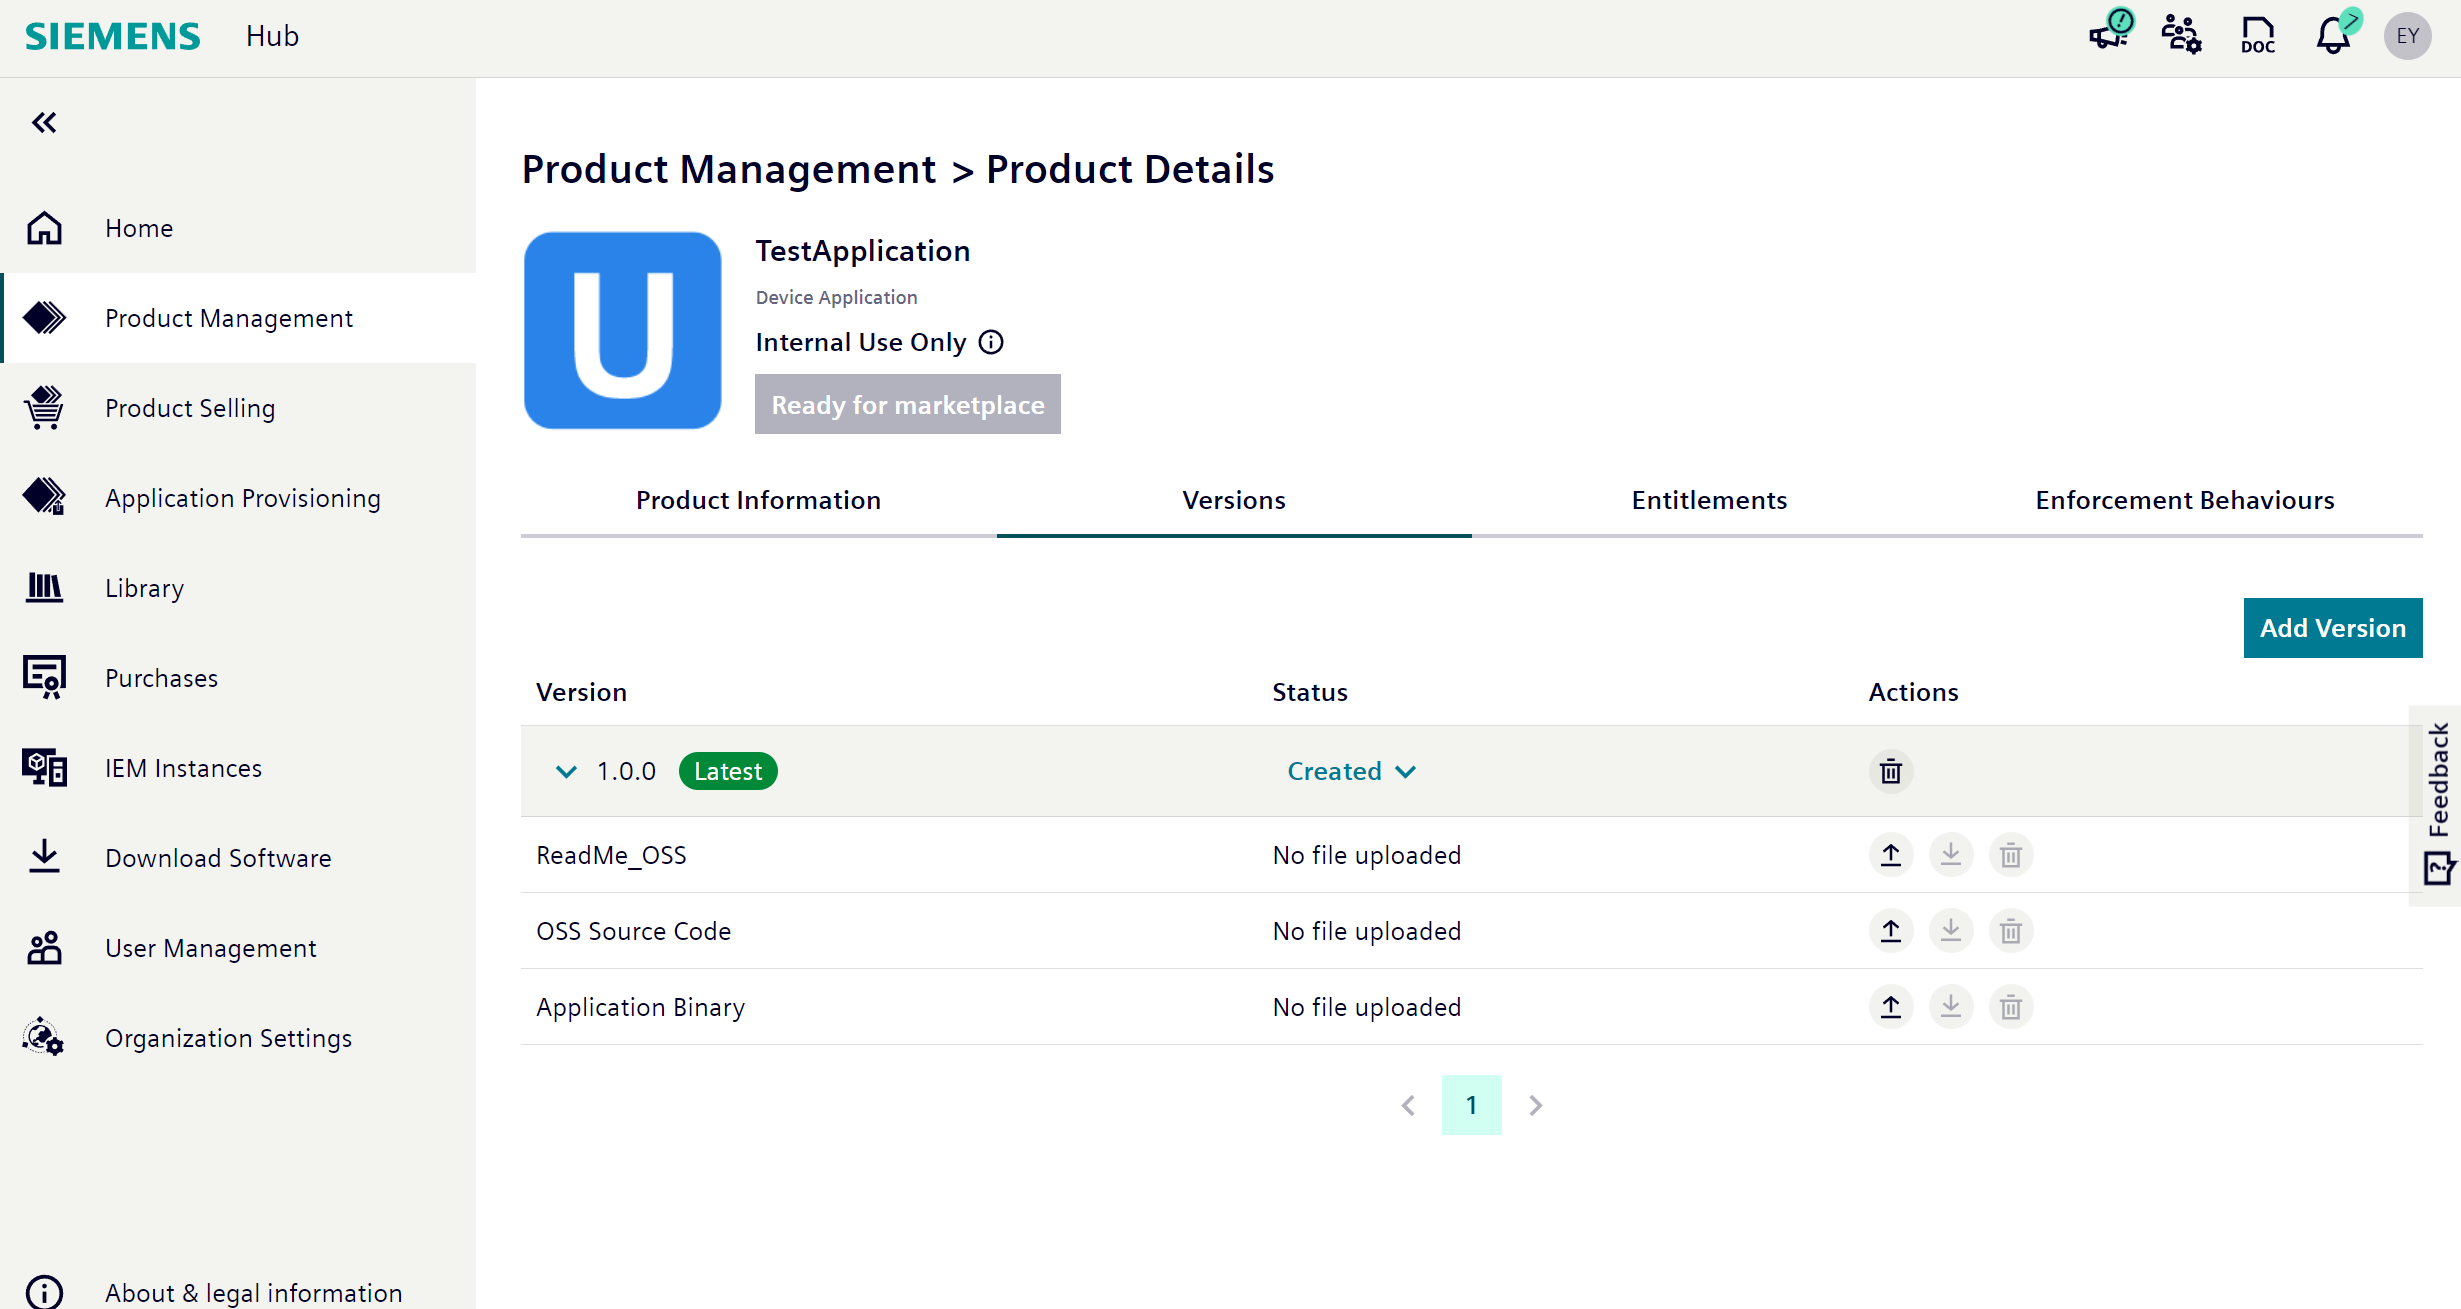Click the Product Management breadcrumb
The height and width of the screenshot is (1309, 2461).
tap(729, 169)
